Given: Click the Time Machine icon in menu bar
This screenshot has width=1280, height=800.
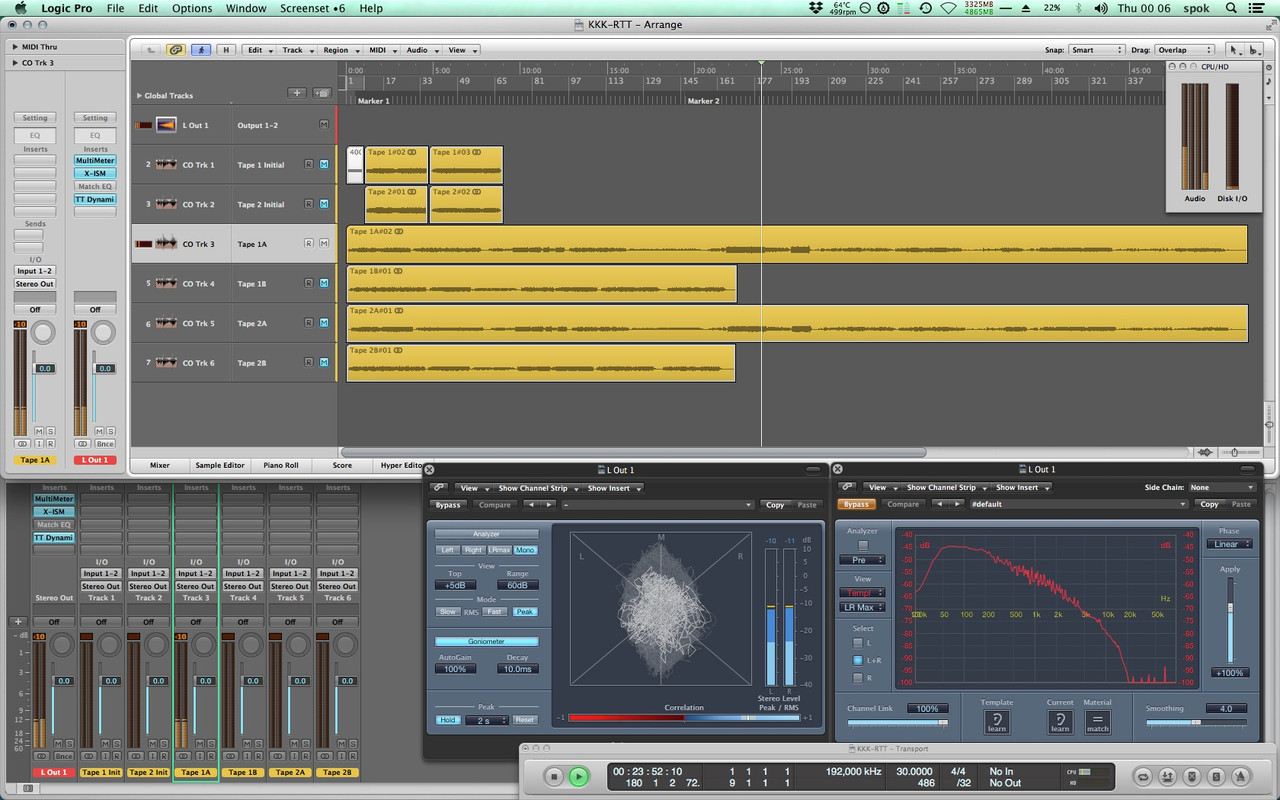Looking at the screenshot, I should coord(926,8).
